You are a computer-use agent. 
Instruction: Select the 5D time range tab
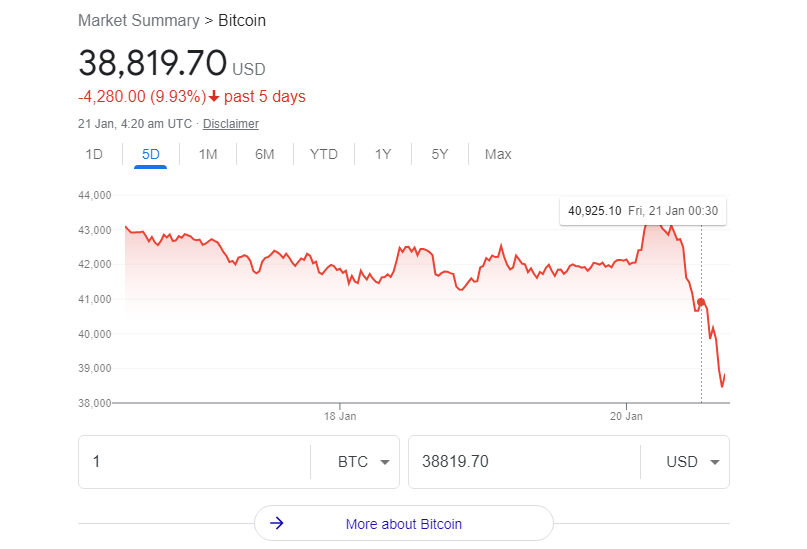click(x=150, y=154)
